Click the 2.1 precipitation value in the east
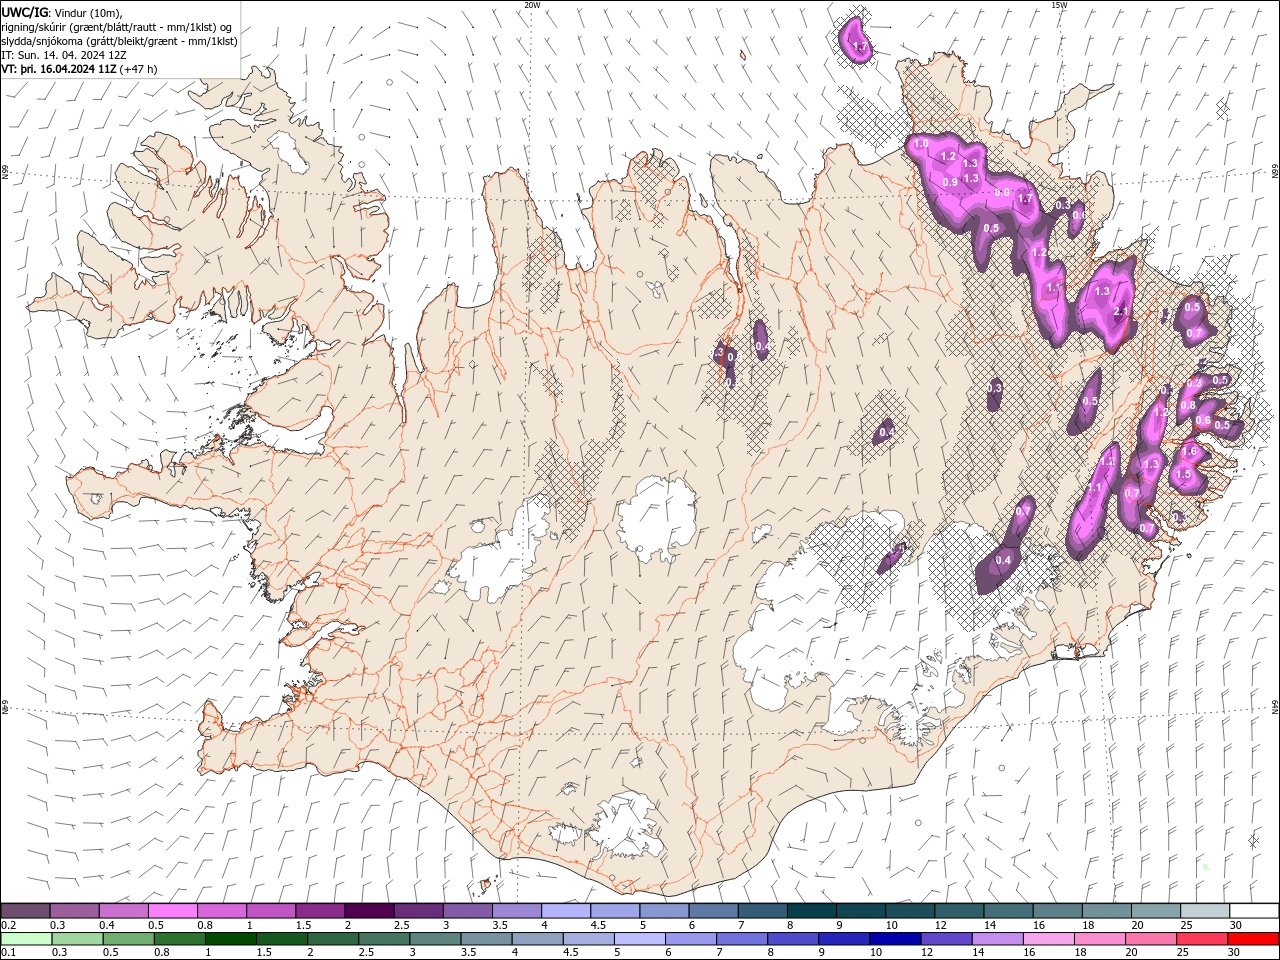Image resolution: width=1280 pixels, height=960 pixels. (x=1121, y=312)
